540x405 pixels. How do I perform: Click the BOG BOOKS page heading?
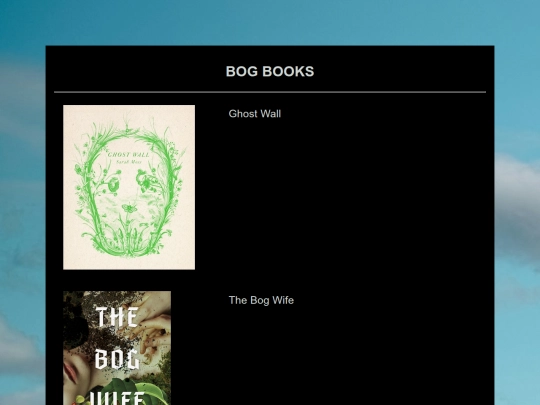tap(270, 72)
